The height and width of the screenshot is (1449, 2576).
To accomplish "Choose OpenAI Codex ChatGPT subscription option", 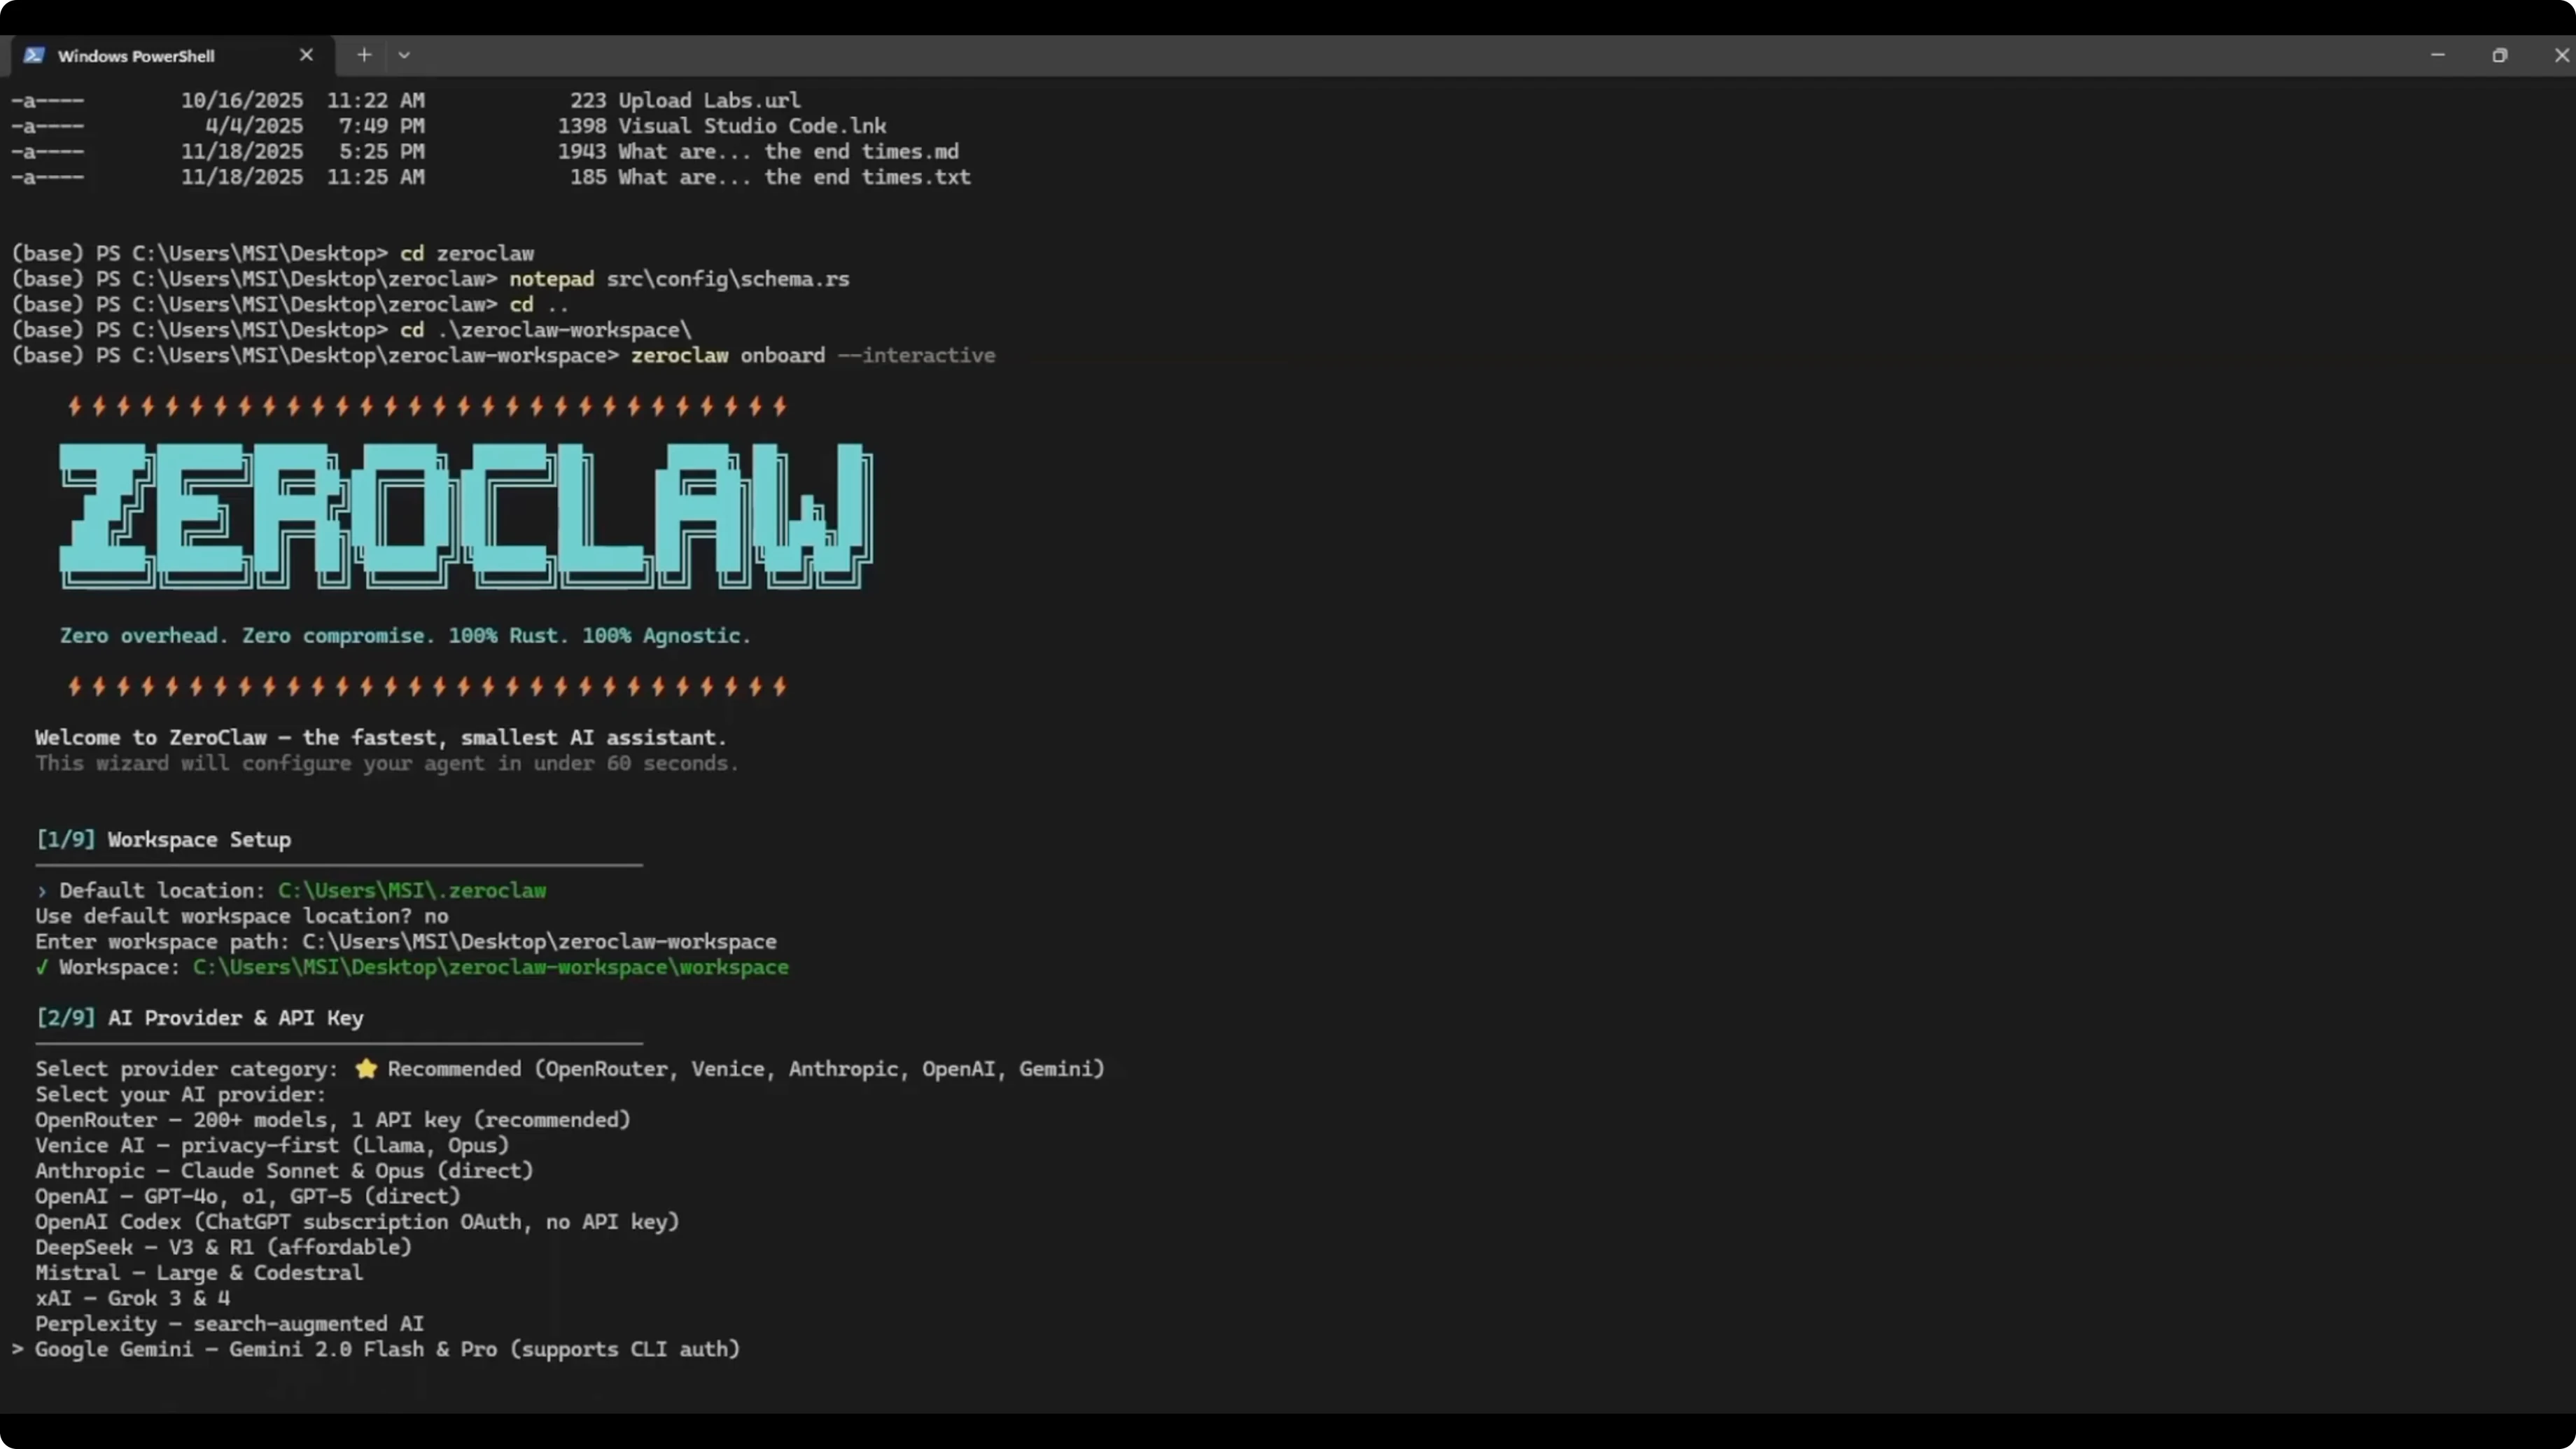I will tap(357, 1222).
